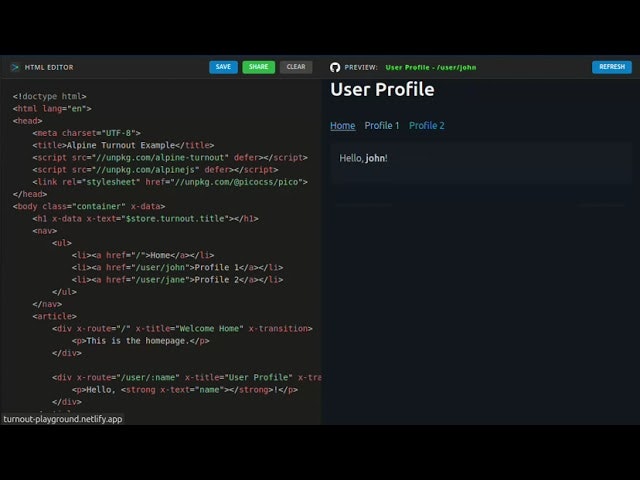Screen dimensions: 640x480
Task: Place cursor on the '<!doctype html>' line
Action: (x=49, y=96)
